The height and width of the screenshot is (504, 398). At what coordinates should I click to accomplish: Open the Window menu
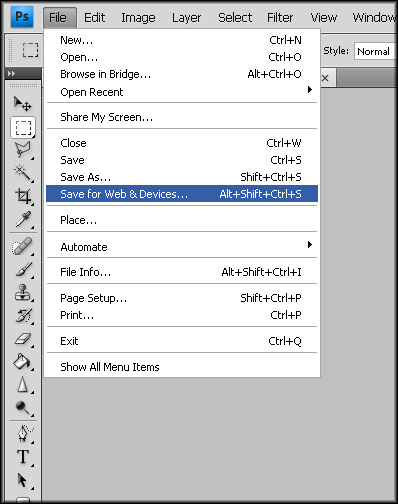[375, 18]
